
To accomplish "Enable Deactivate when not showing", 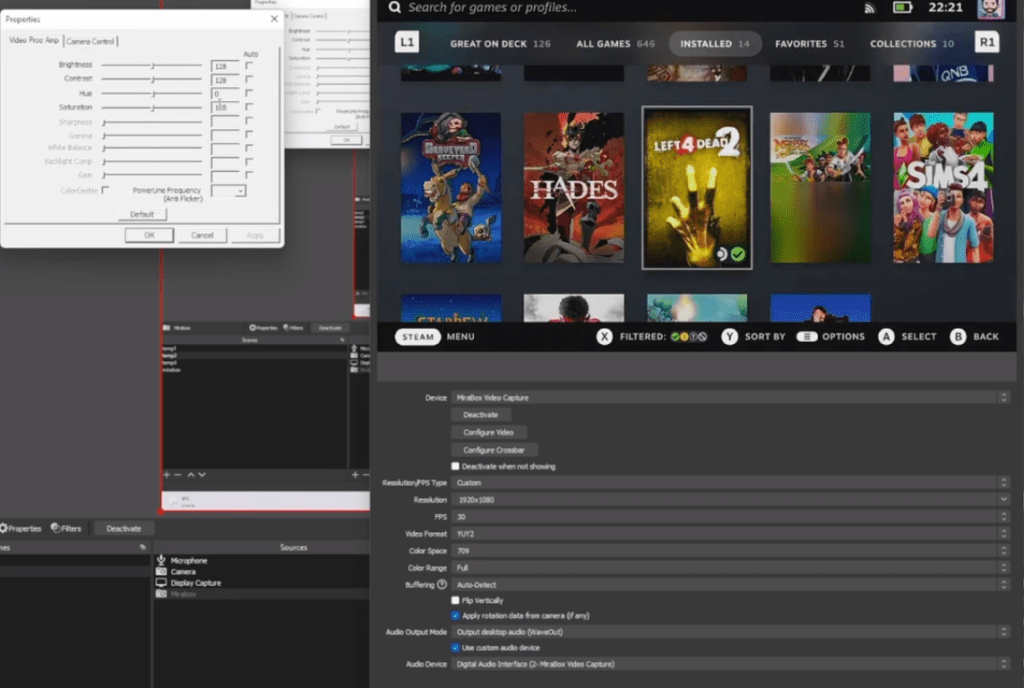I will click(454, 465).
